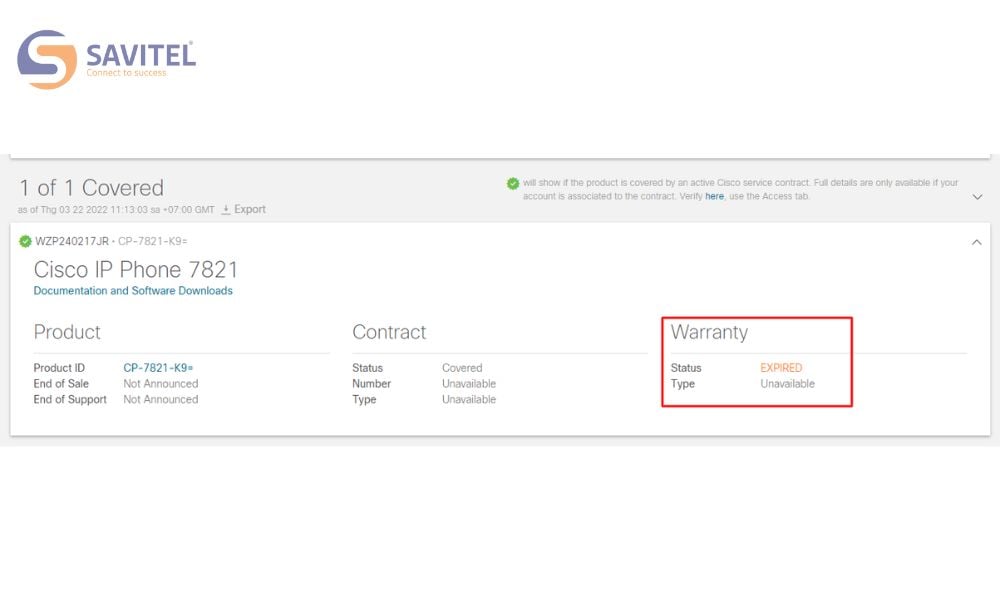Screen dimensions: 1000x600
Task: Click the Export button
Action: pos(243,209)
